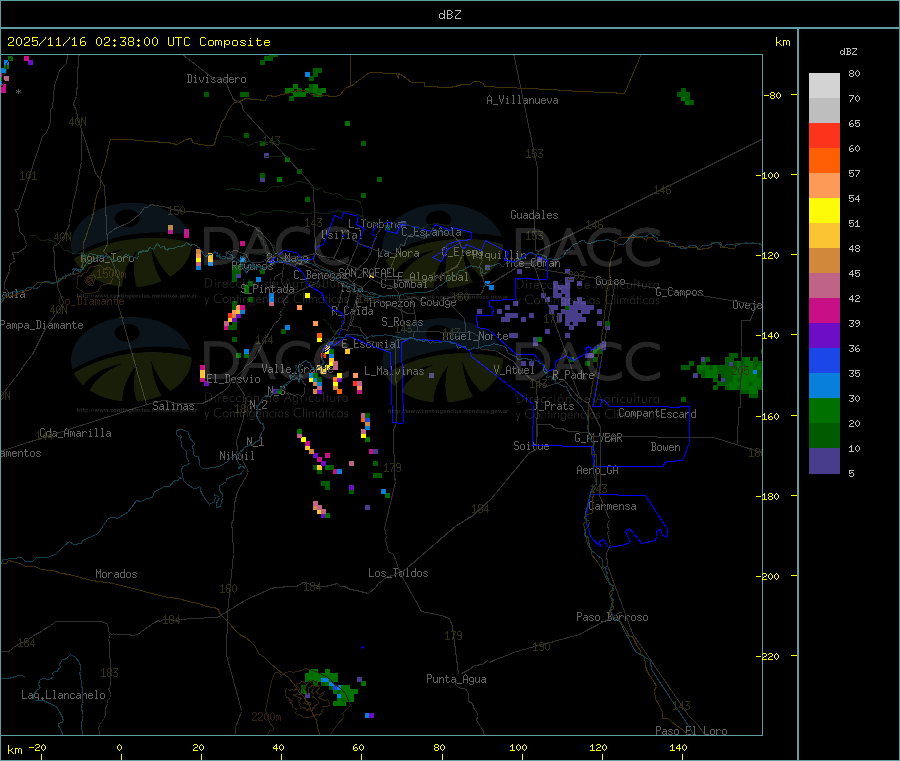Click the 'Paso_Barroso' label
The image size is (900, 761).
[x=612, y=617]
